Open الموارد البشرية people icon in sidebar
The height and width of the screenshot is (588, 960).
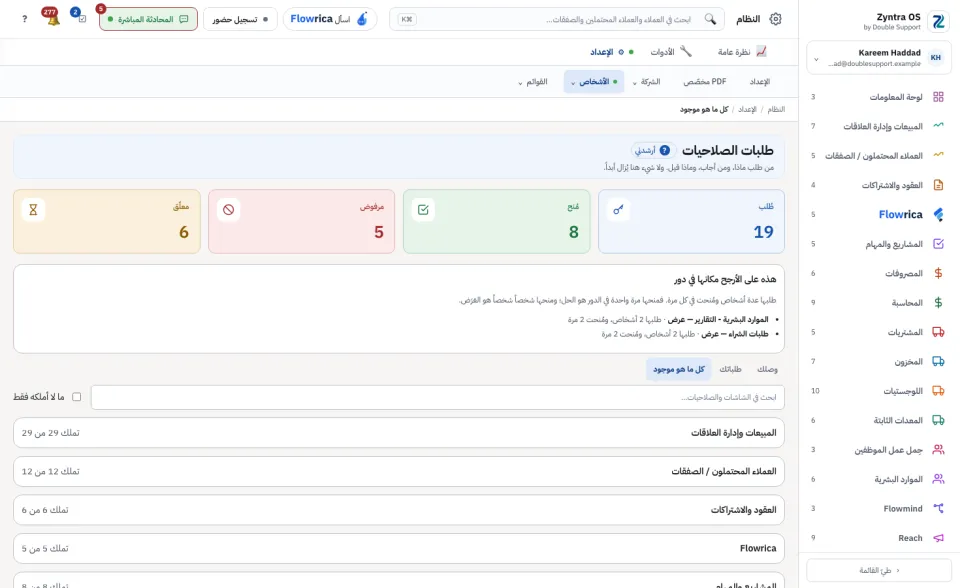pyautogui.click(x=938, y=479)
